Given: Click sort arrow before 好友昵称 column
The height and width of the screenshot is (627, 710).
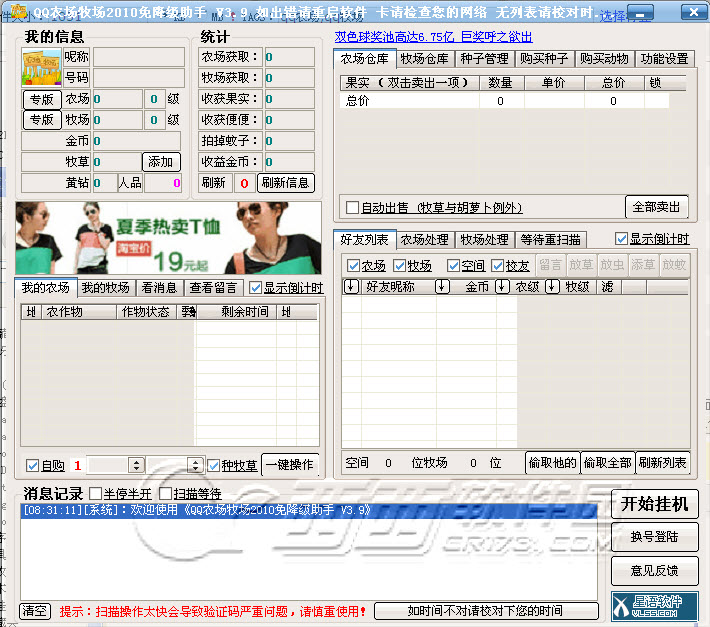Looking at the screenshot, I should point(351,287).
